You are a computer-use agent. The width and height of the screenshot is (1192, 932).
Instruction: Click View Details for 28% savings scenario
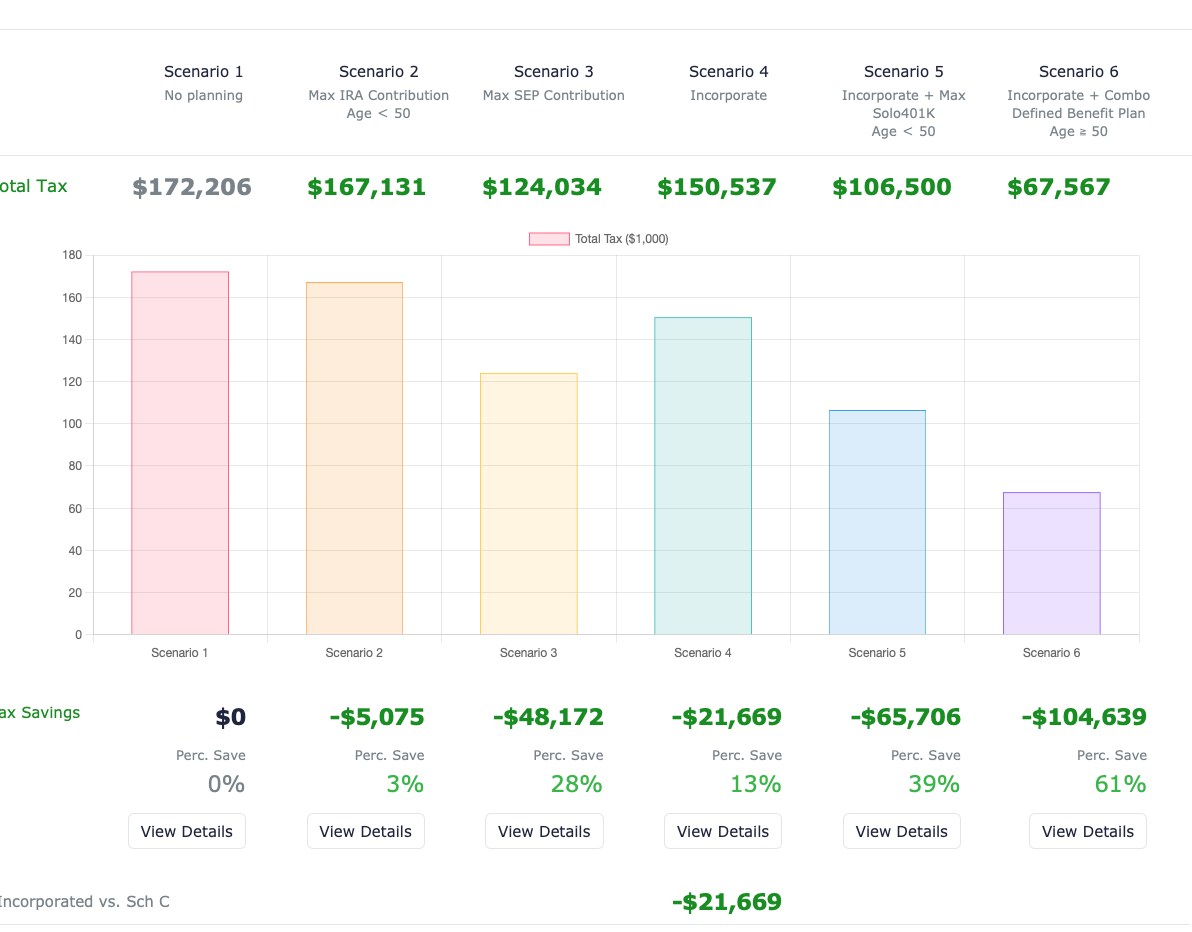[x=544, y=831]
